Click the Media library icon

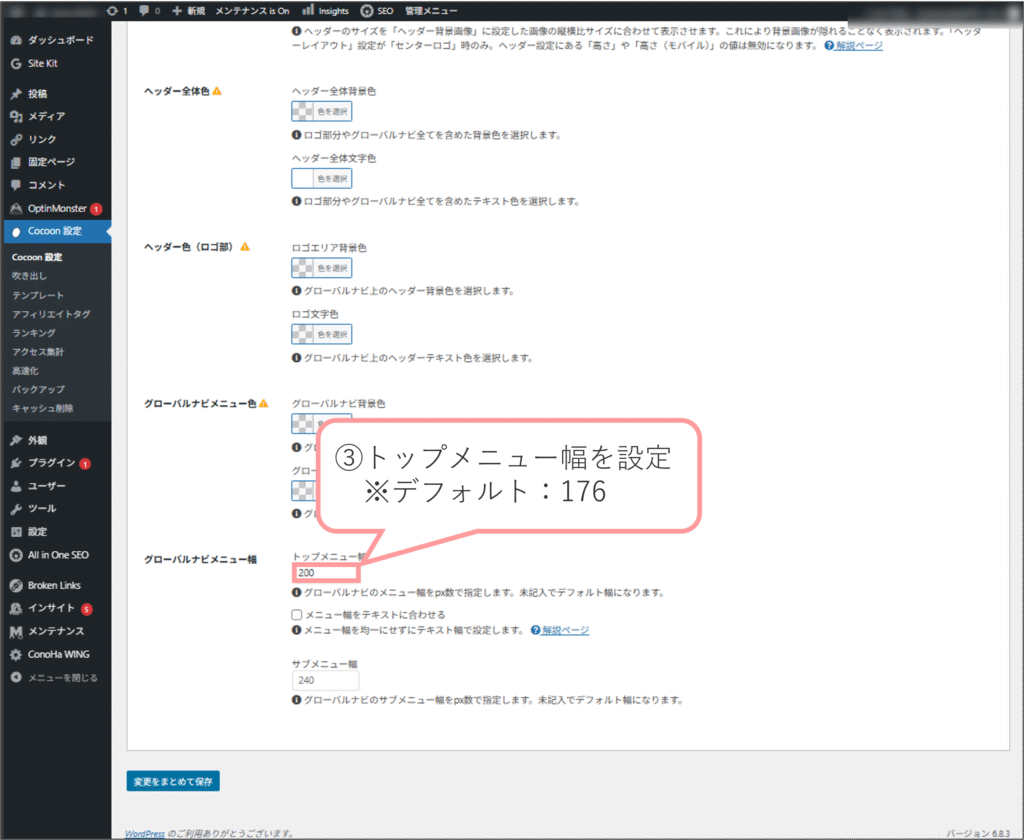tap(16, 117)
